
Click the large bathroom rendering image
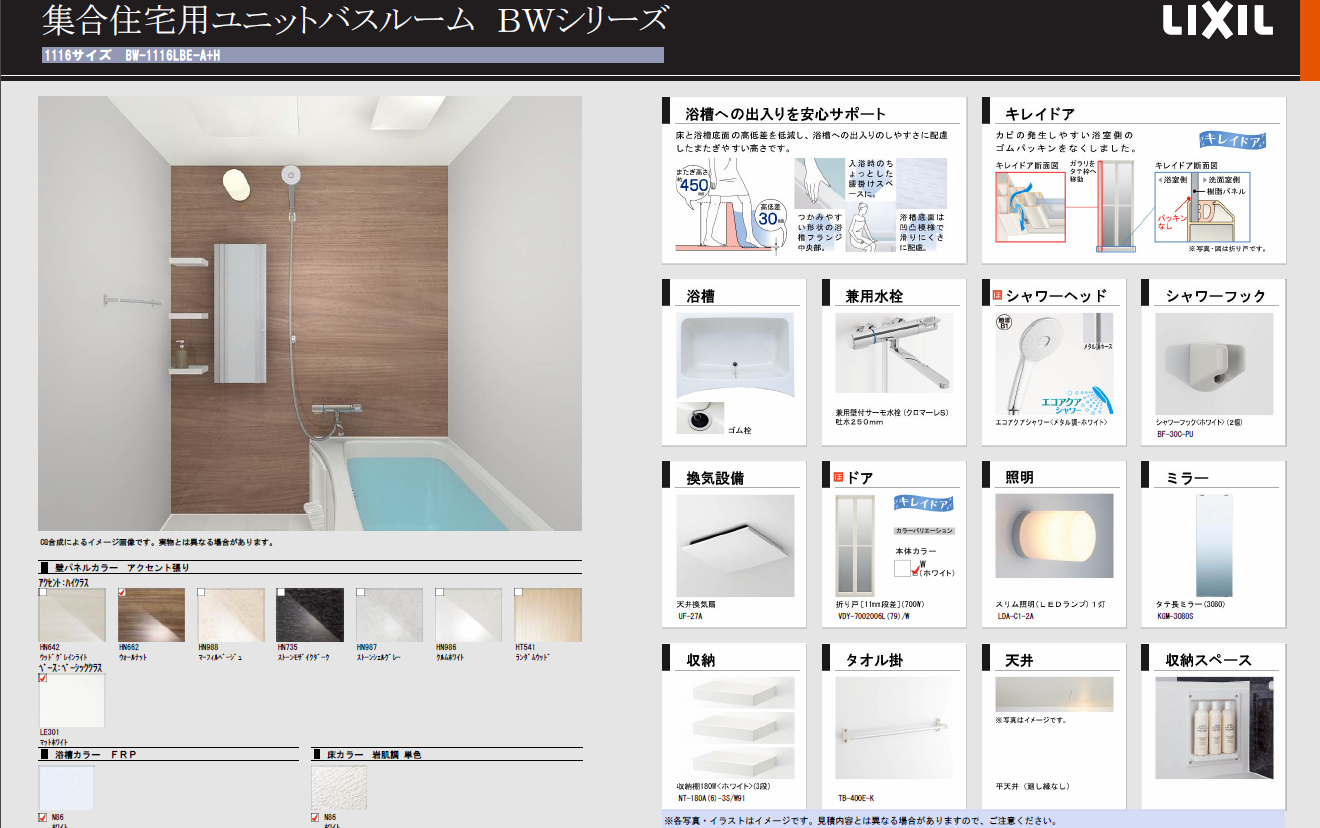[310, 313]
